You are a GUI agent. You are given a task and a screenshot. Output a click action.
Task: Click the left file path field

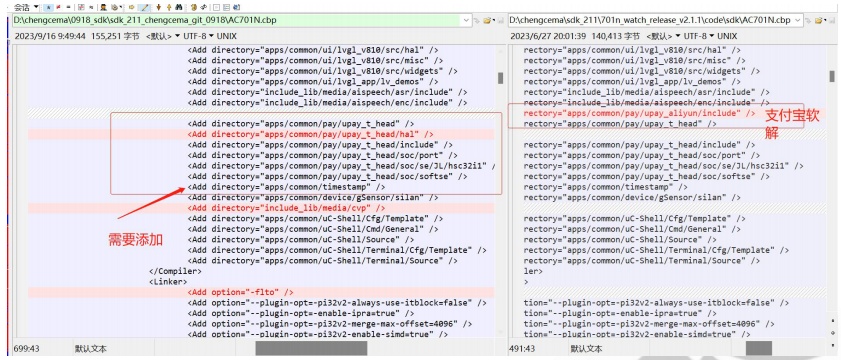241,20
